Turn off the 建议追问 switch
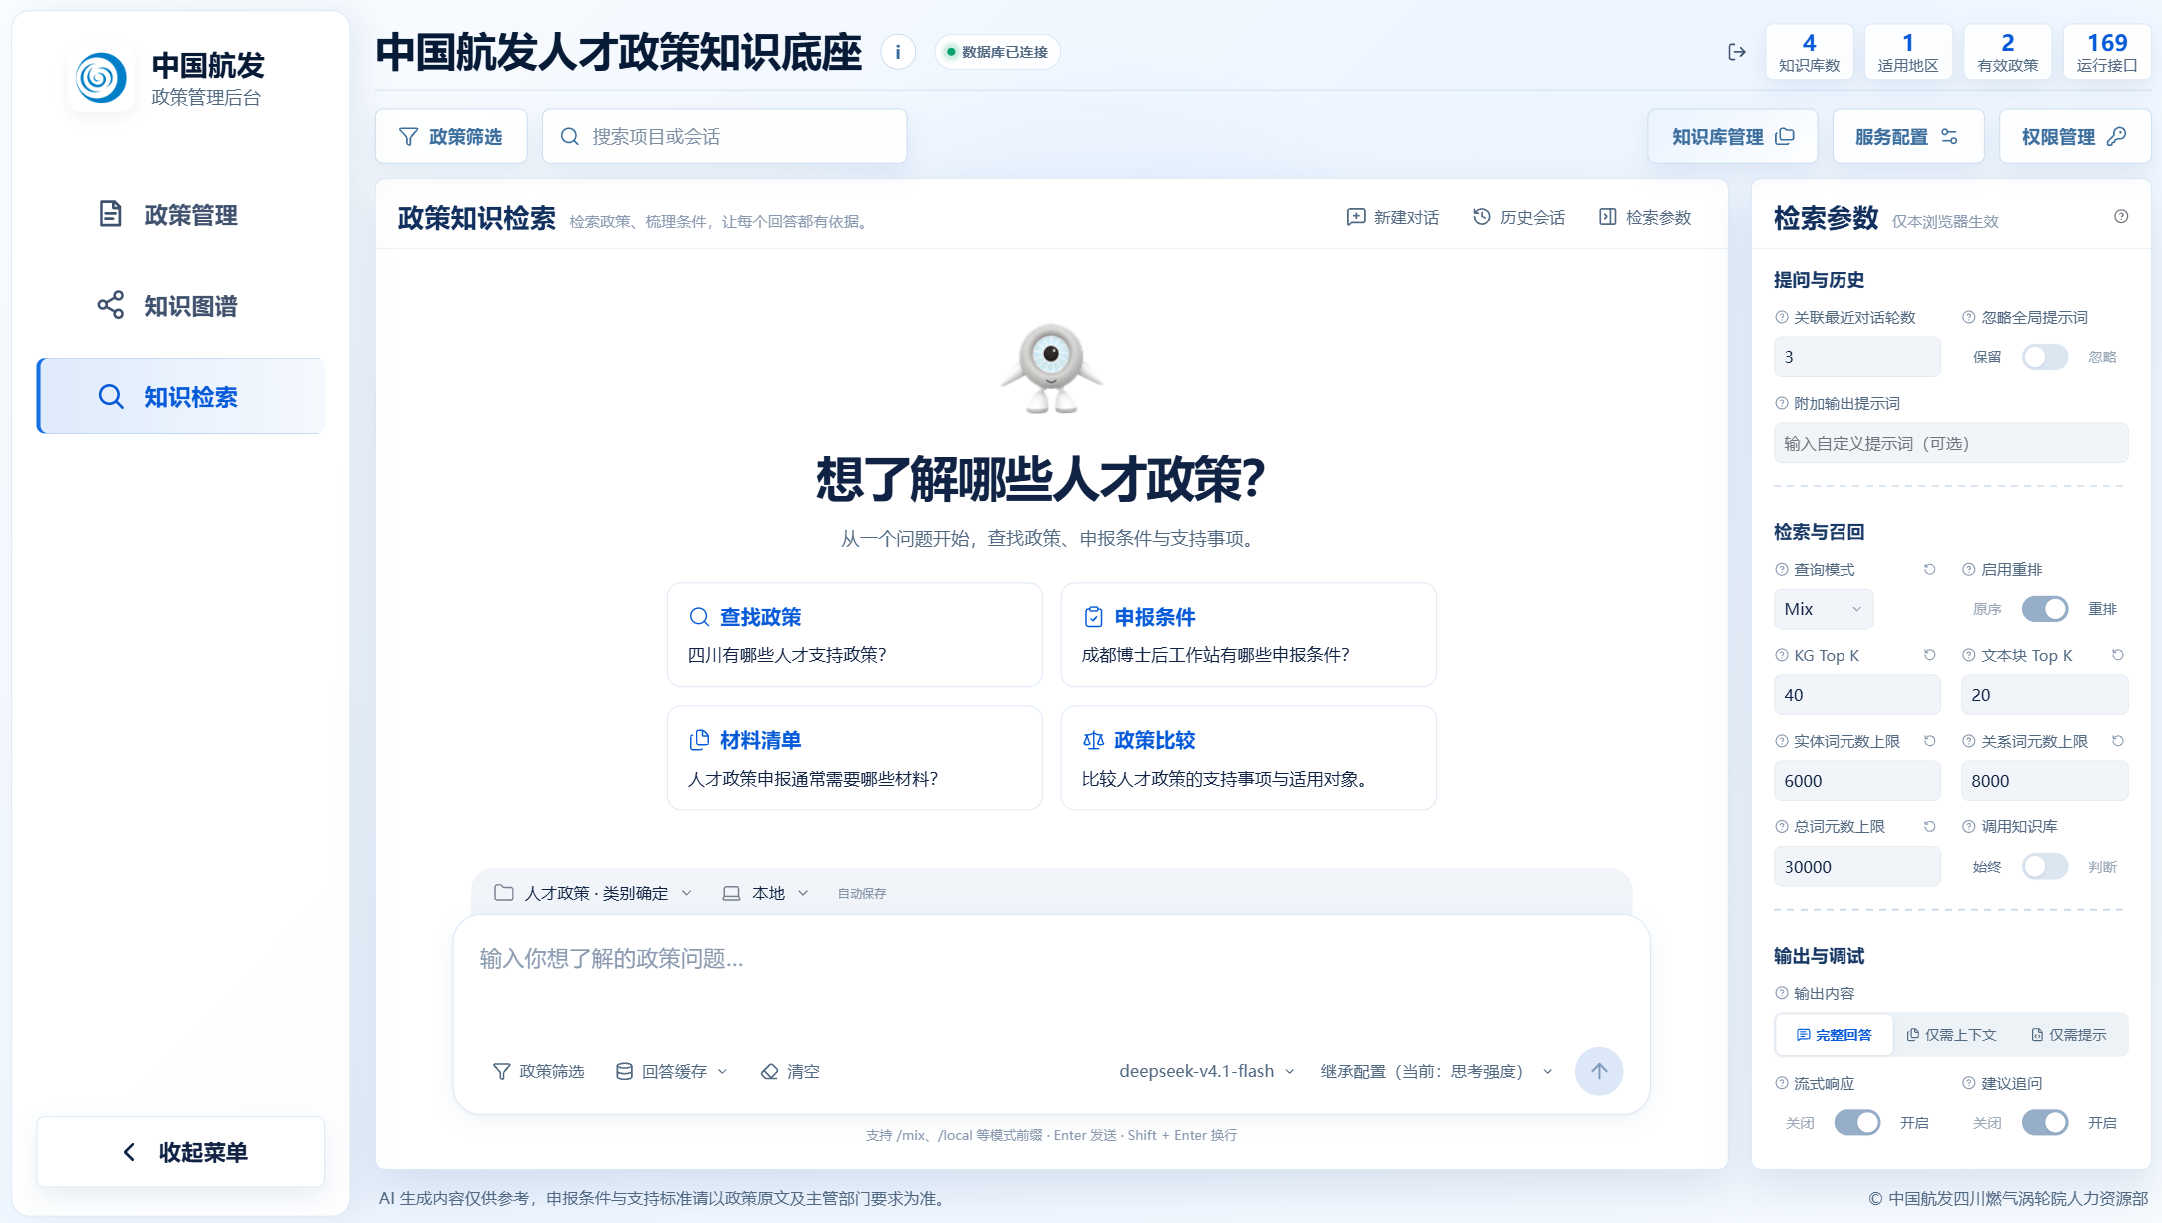The width and height of the screenshot is (2162, 1223). 2044,1123
